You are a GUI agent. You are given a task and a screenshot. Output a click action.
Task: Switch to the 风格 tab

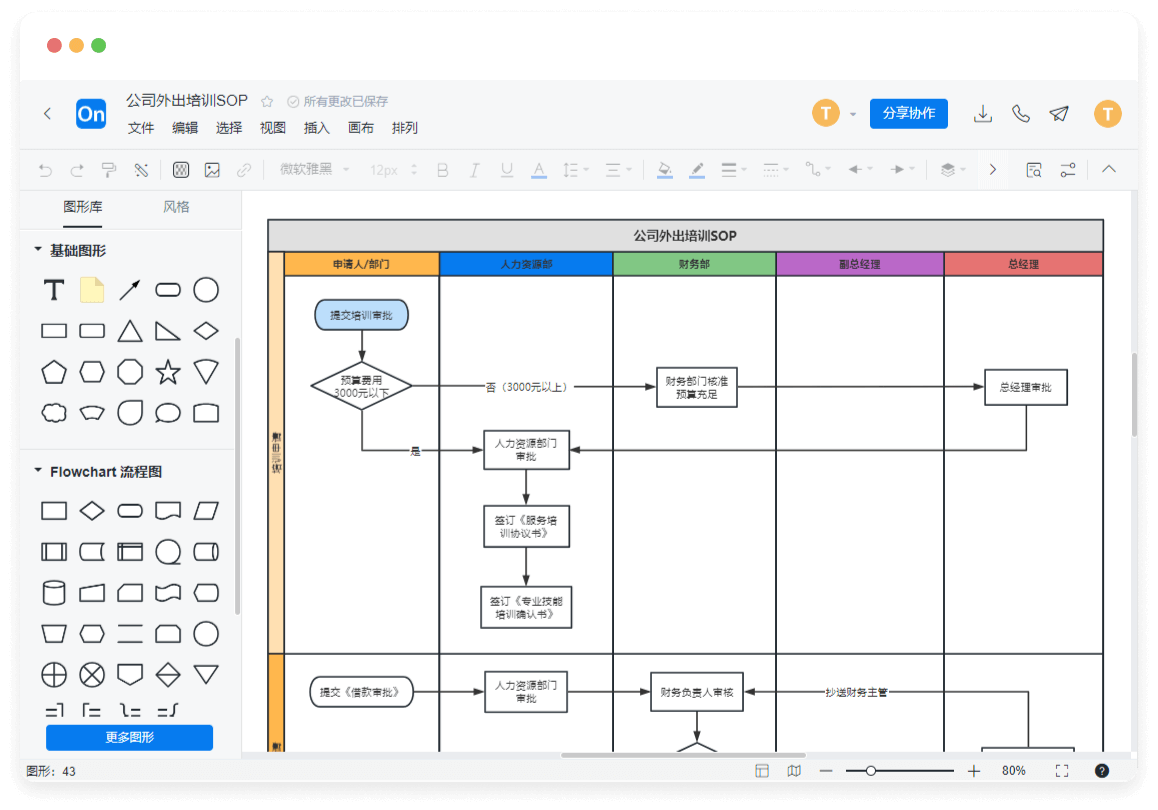[x=176, y=207]
